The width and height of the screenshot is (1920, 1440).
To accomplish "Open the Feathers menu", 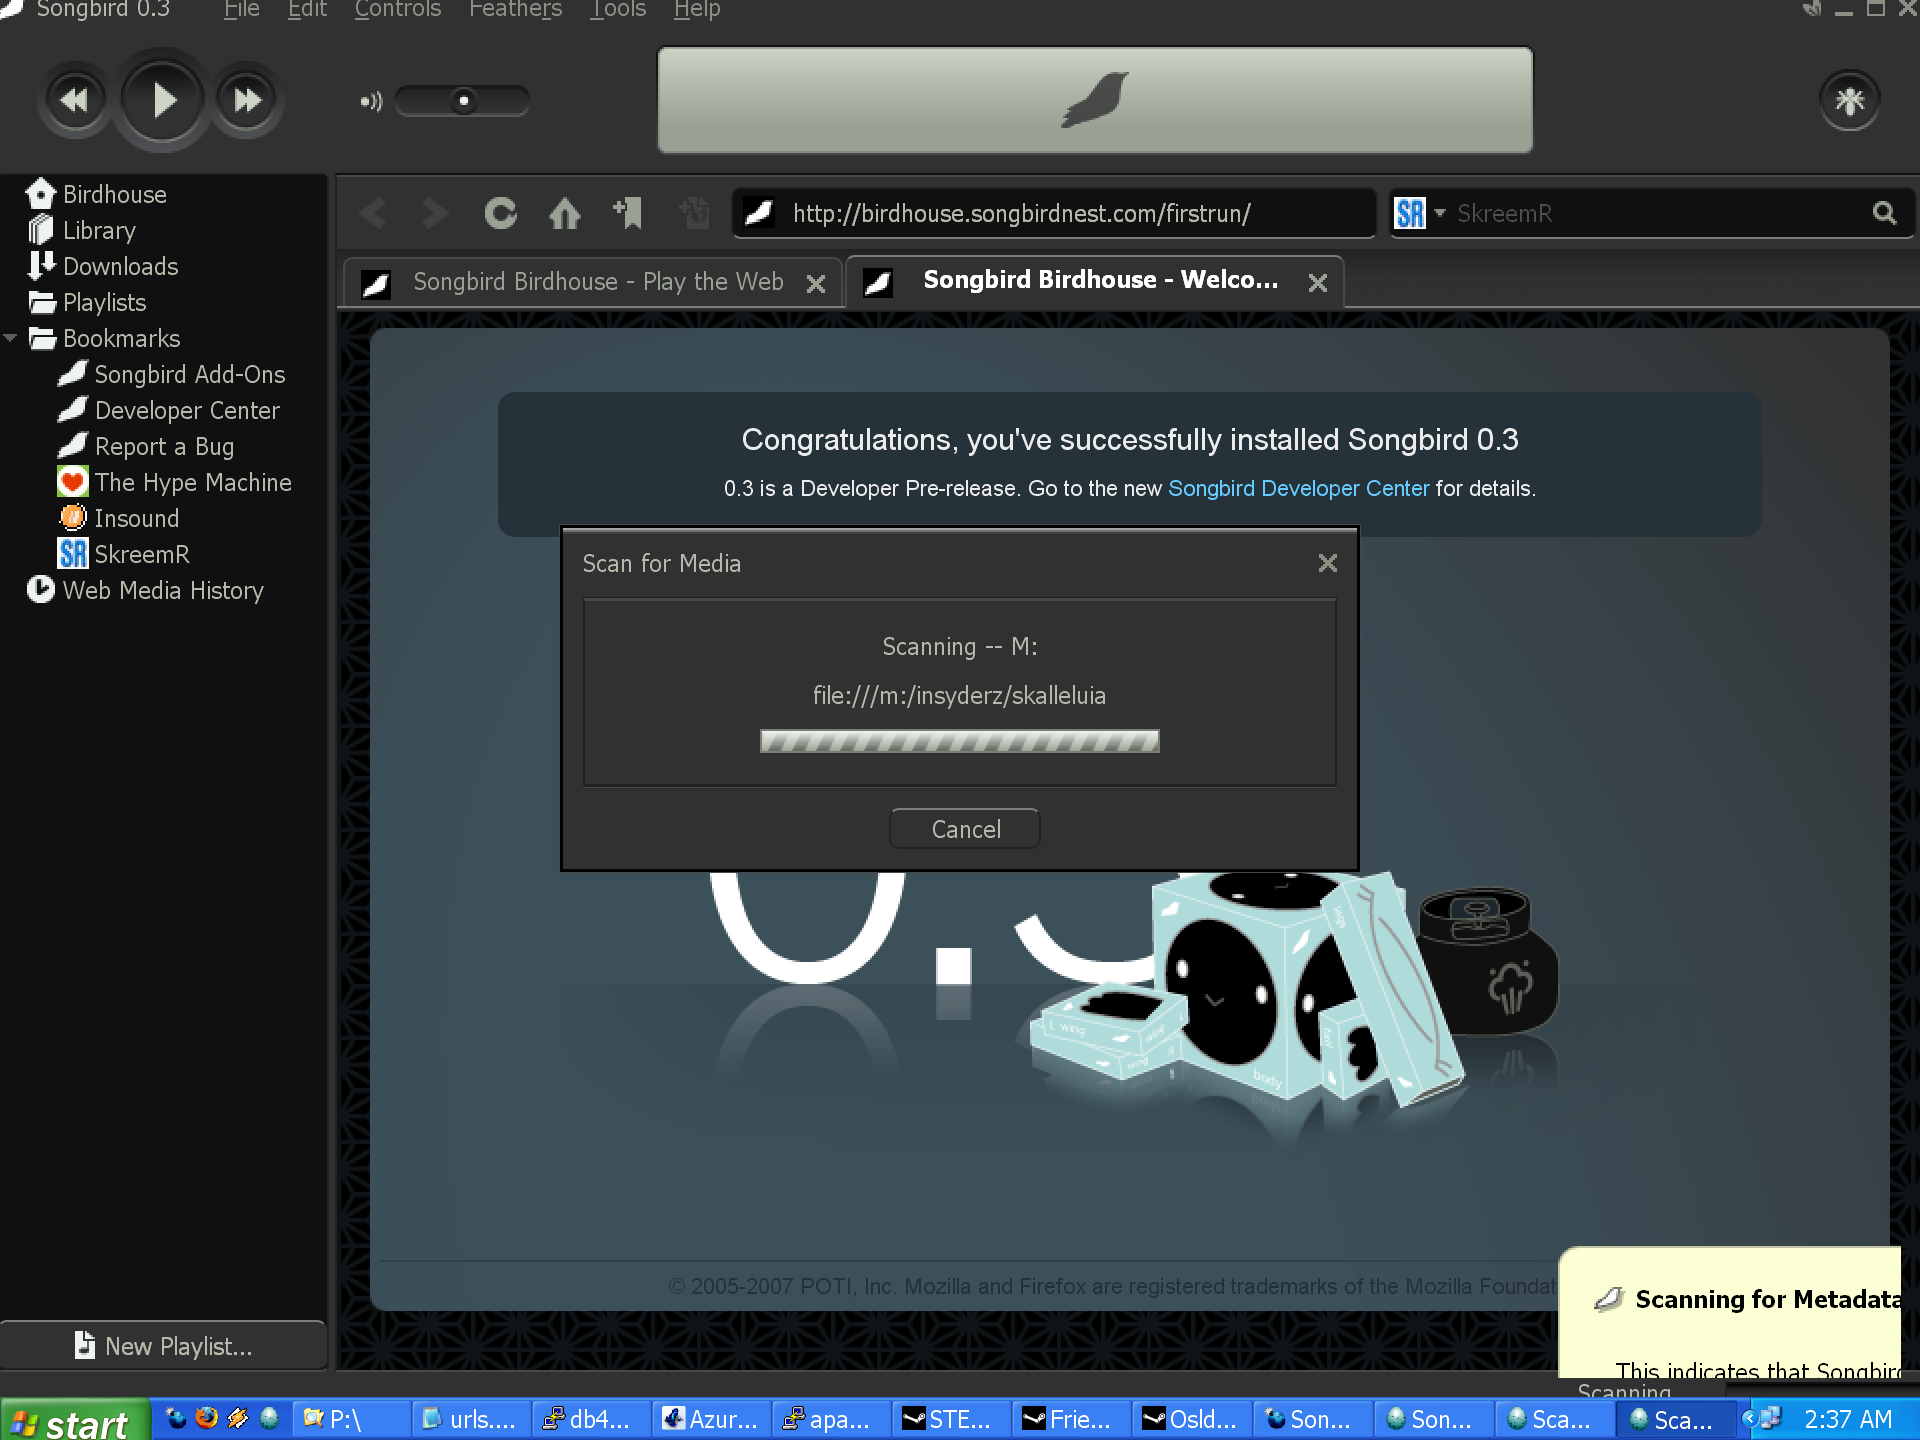I will [516, 10].
